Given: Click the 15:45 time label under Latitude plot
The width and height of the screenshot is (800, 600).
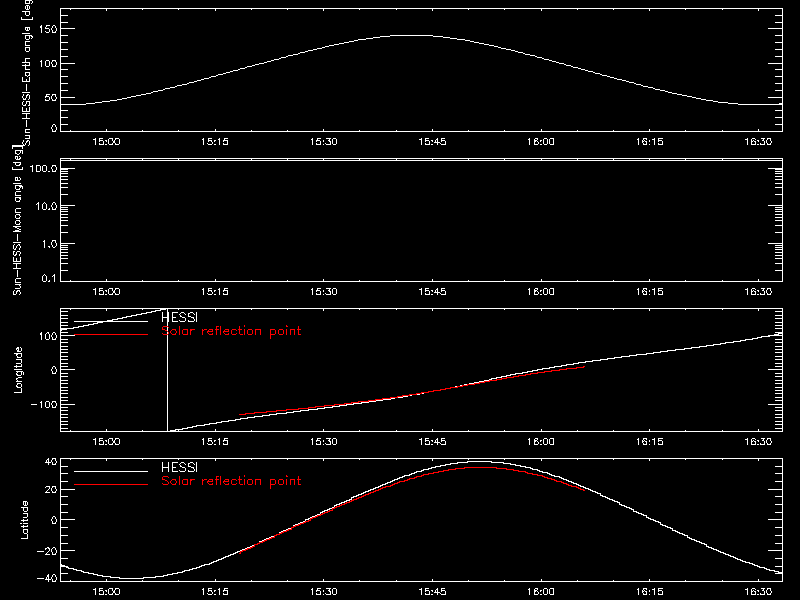Looking at the screenshot, I should click(x=432, y=592).
